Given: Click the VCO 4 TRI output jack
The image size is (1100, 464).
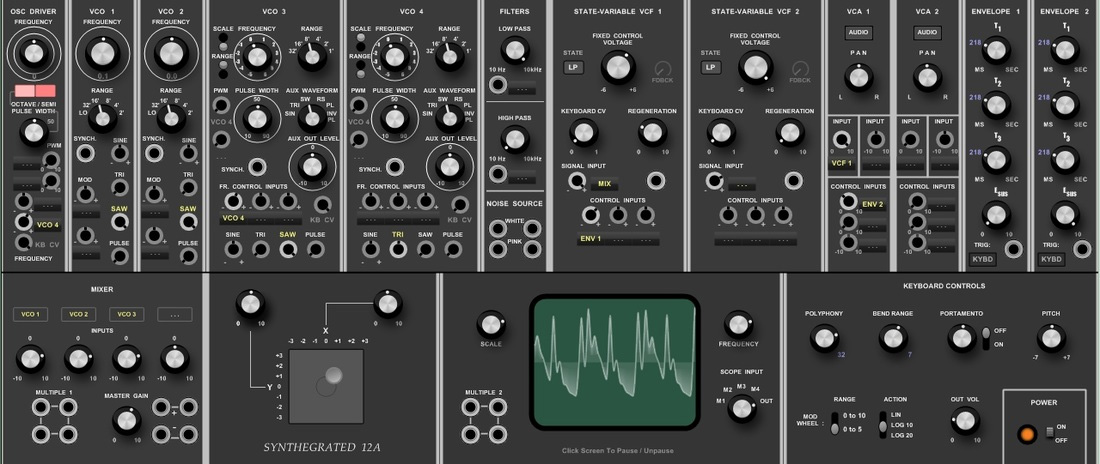Looking at the screenshot, I should (398, 249).
